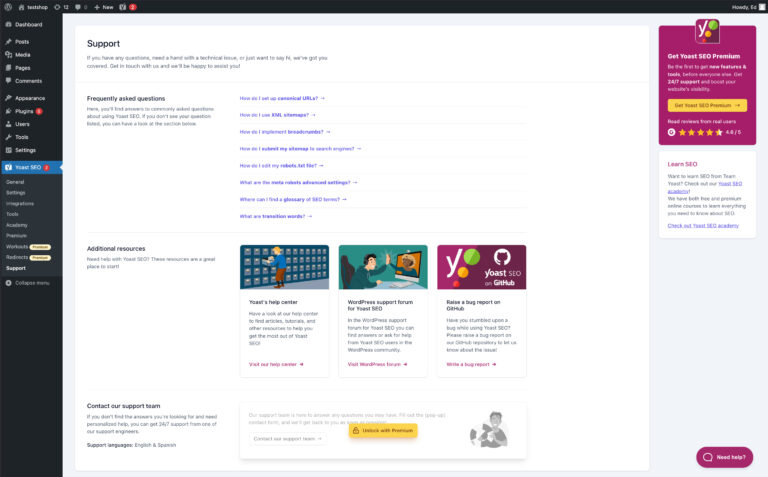Click the Yoast on GitHub thumbnail
This screenshot has width=768, height=477.
point(481,267)
